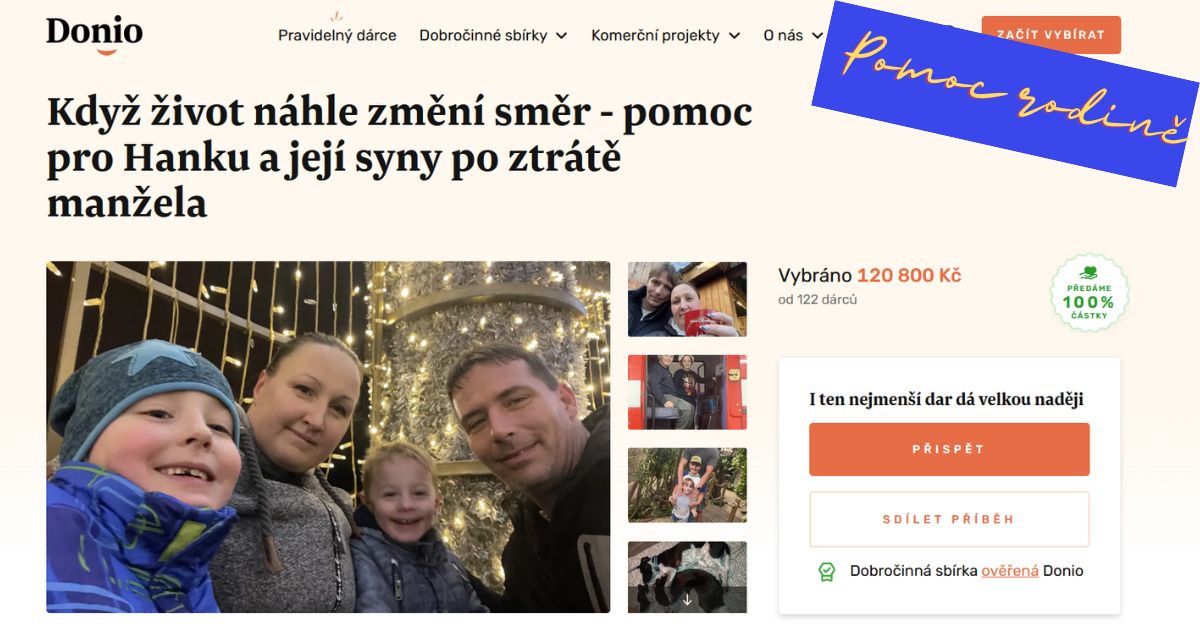Click the campaign title heading

400,158
